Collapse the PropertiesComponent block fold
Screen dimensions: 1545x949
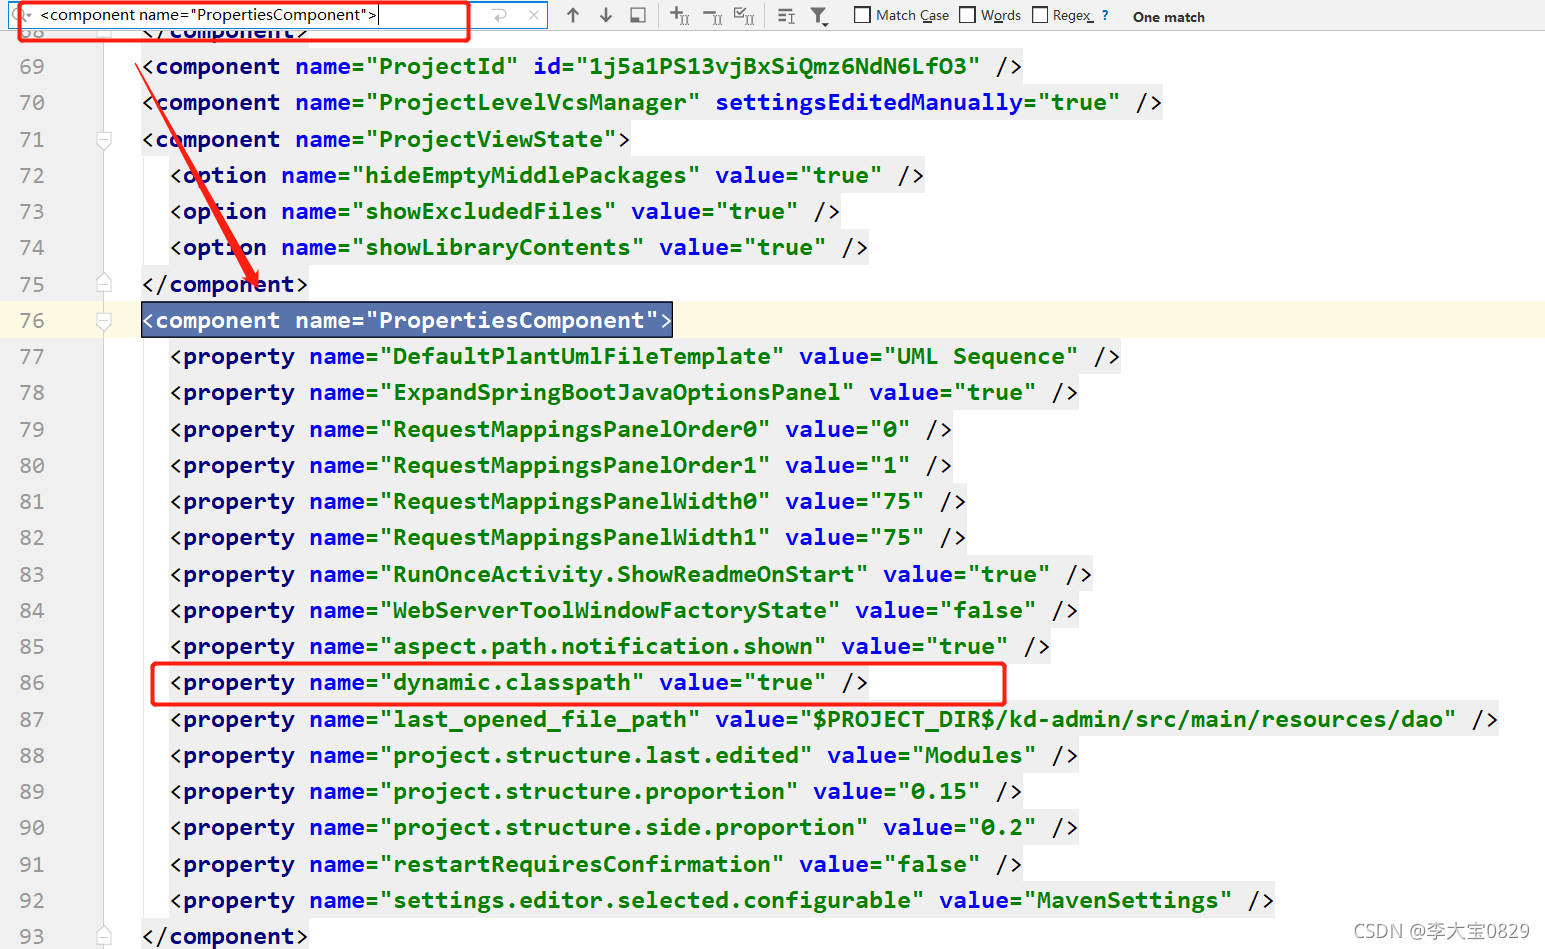[103, 320]
